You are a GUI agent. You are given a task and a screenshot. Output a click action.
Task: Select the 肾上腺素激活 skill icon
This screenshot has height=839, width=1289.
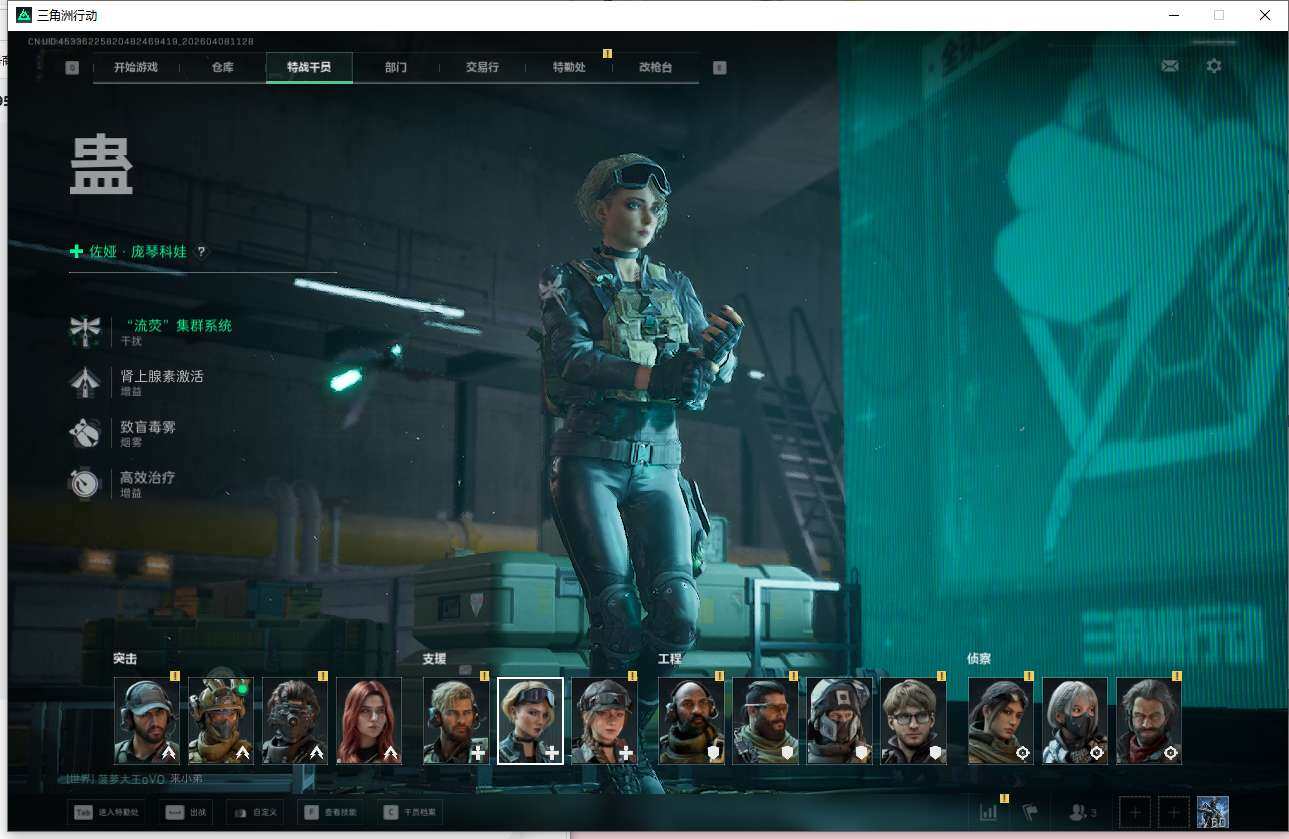84,382
